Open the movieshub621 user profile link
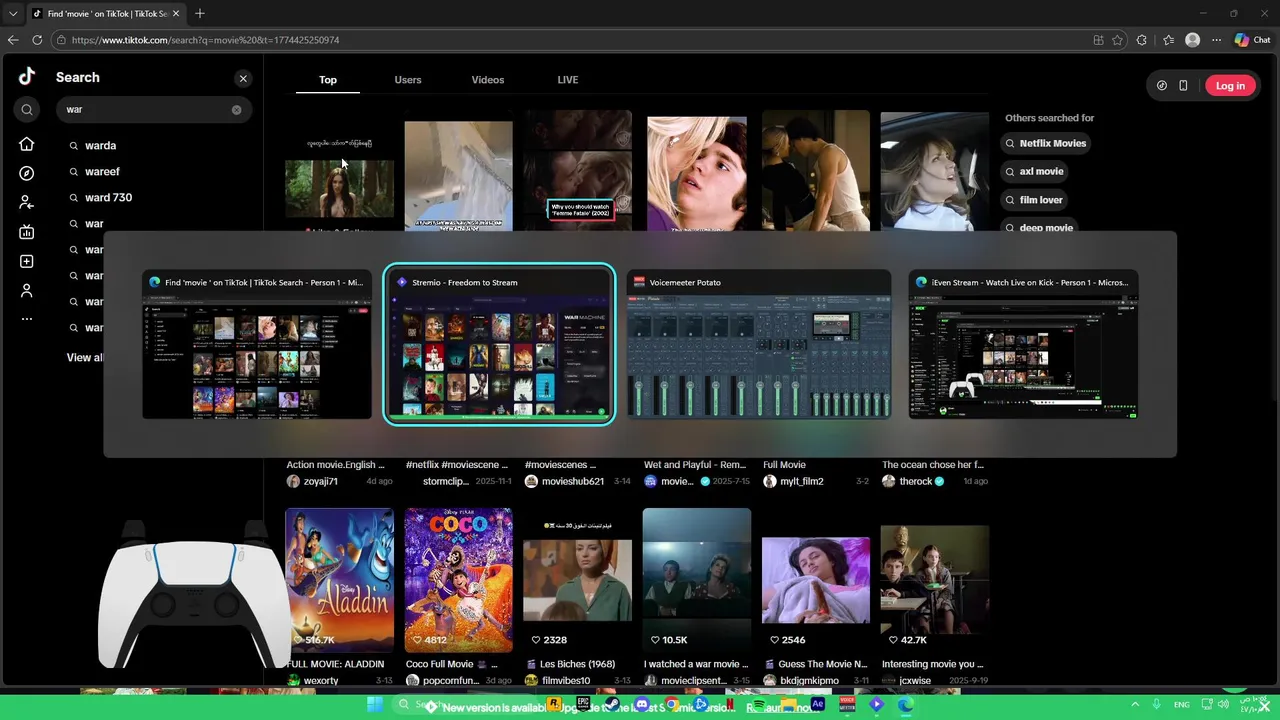Image resolution: width=1280 pixels, height=720 pixels. coord(573,481)
